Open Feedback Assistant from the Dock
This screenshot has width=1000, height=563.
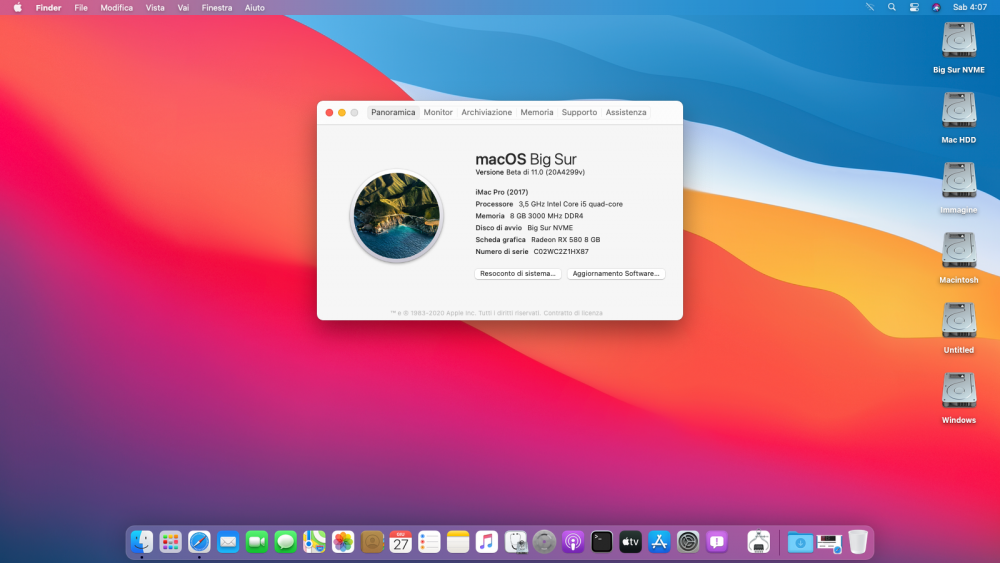click(717, 542)
